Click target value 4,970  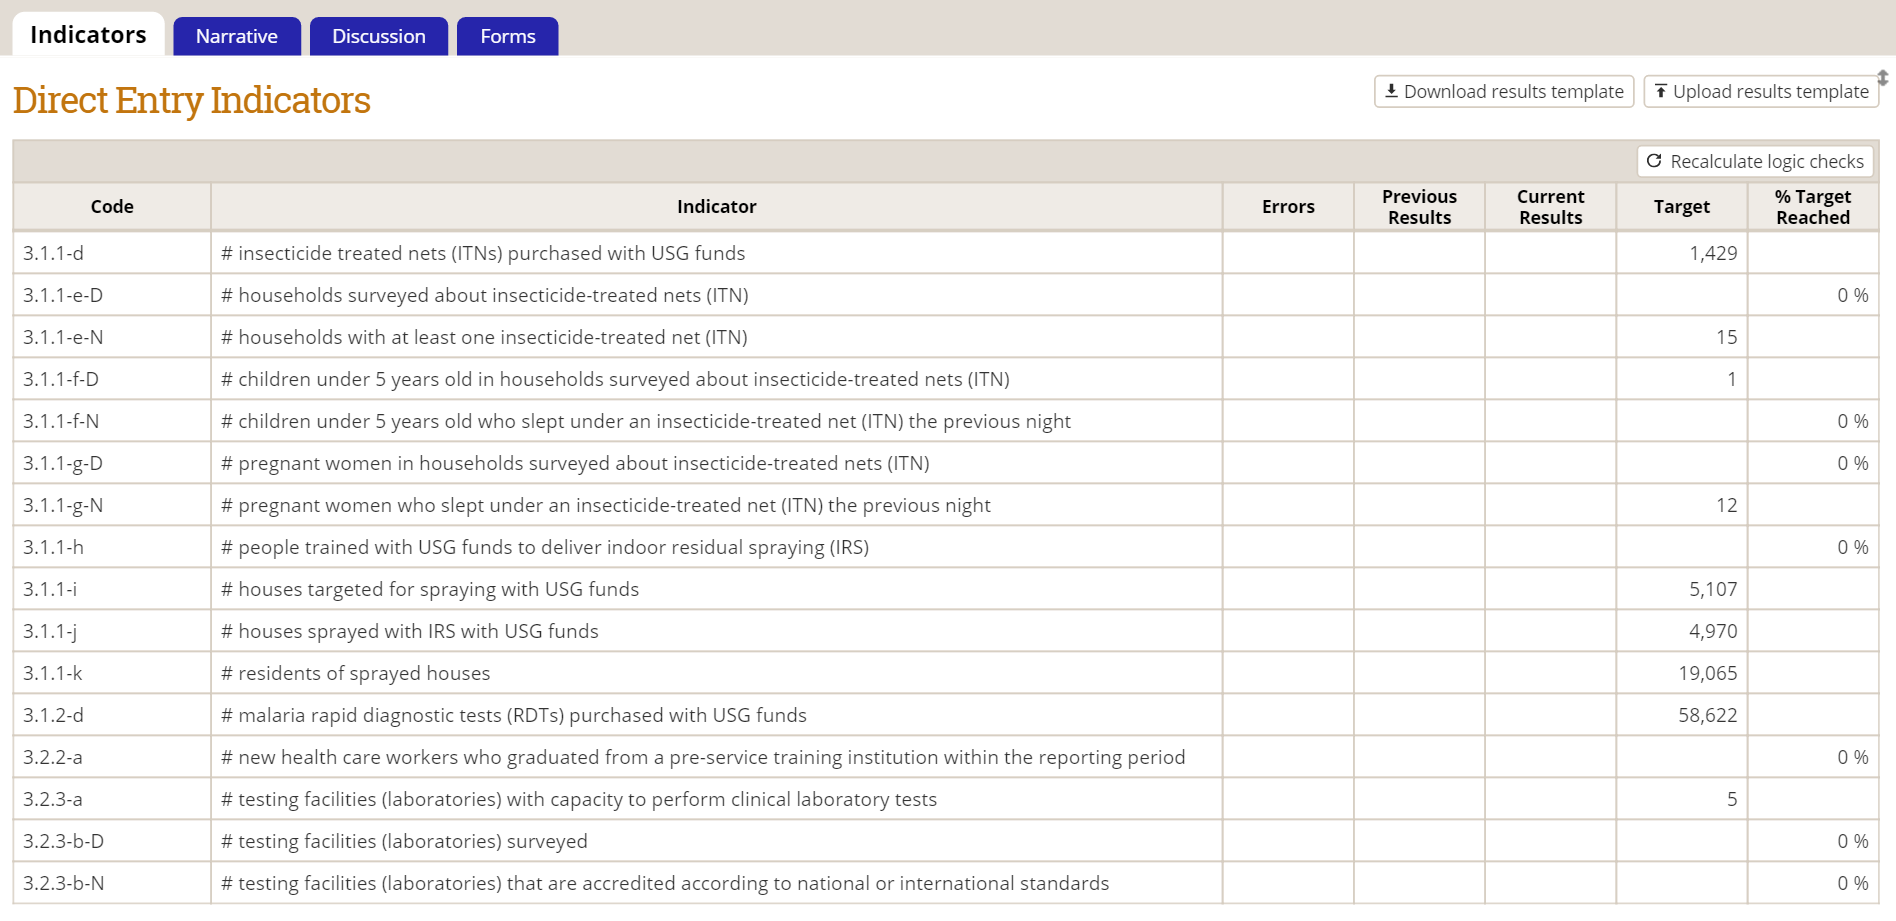(x=1713, y=631)
